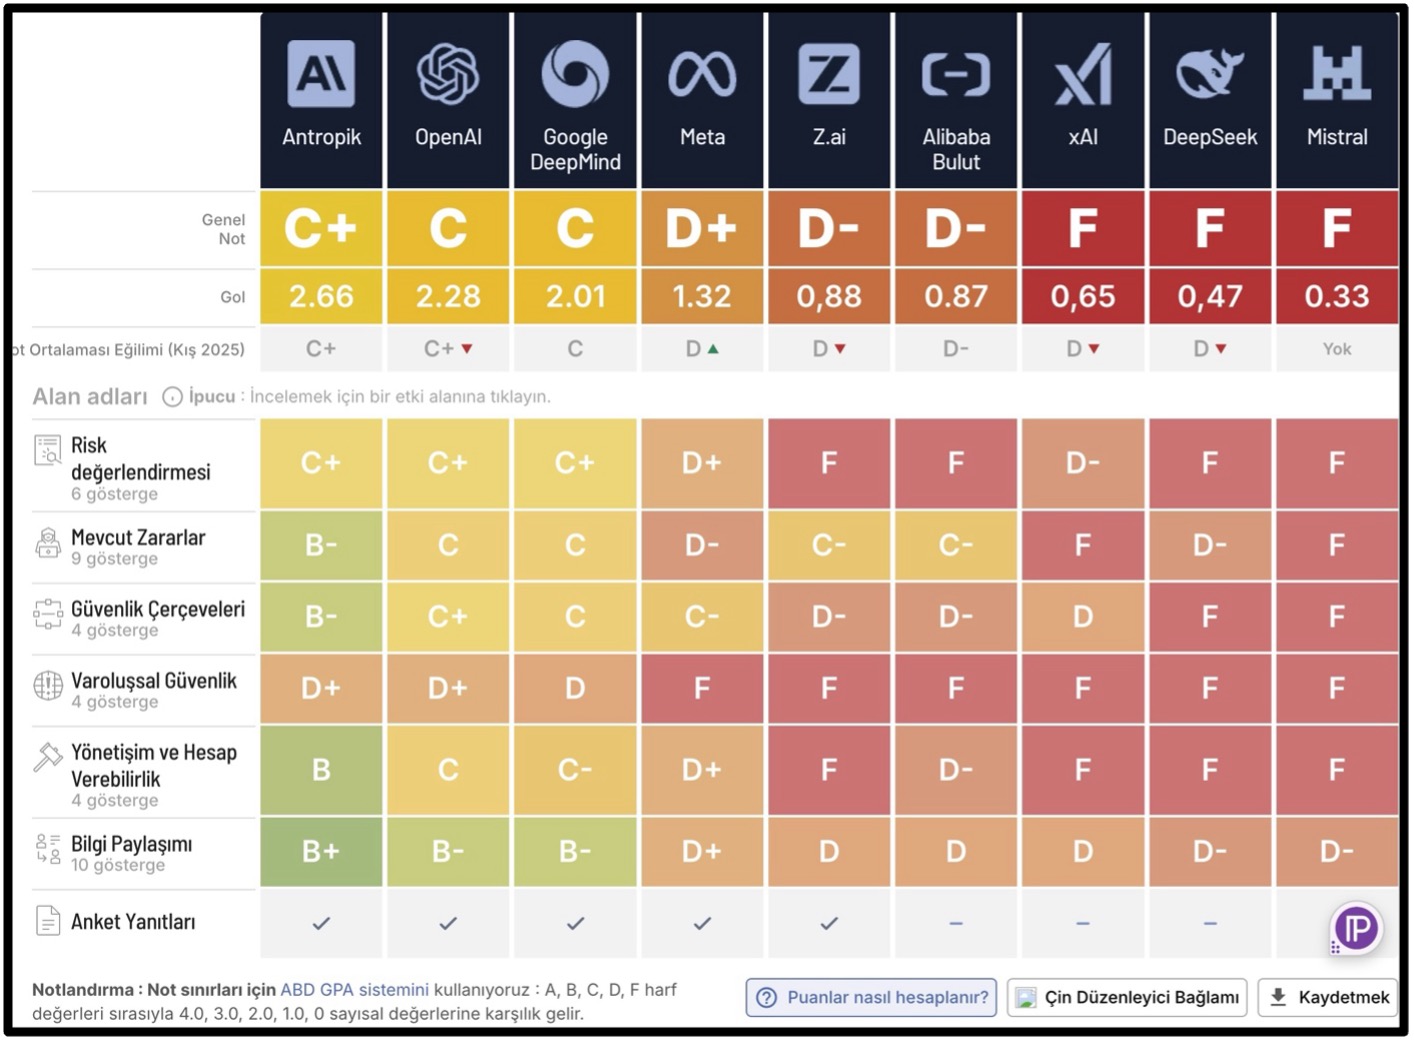Select the OpenAI logo in header

448,74
